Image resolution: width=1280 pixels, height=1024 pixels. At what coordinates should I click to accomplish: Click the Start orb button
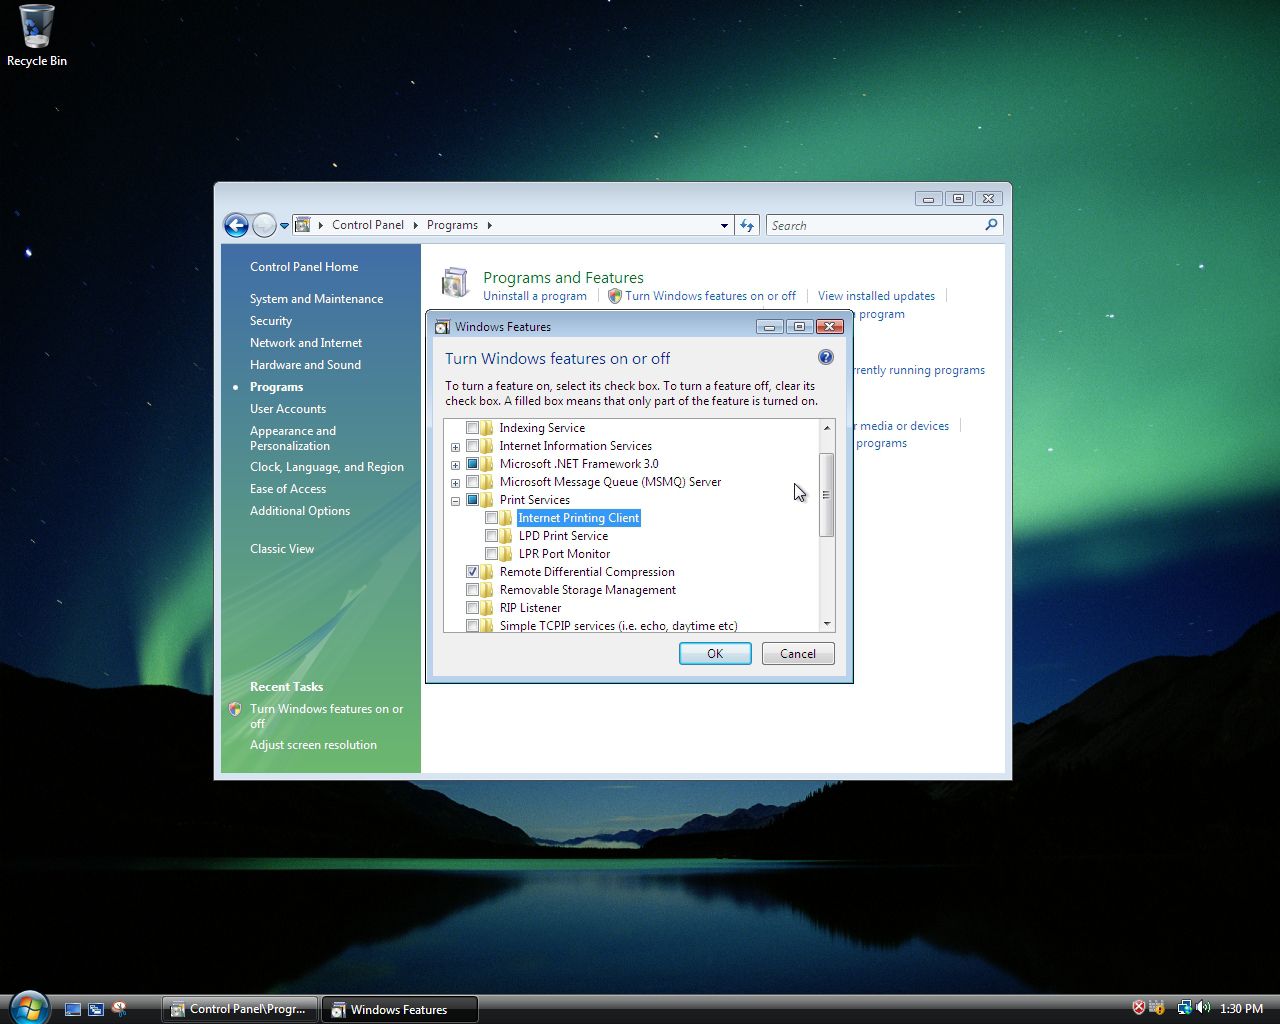pos(28,1008)
